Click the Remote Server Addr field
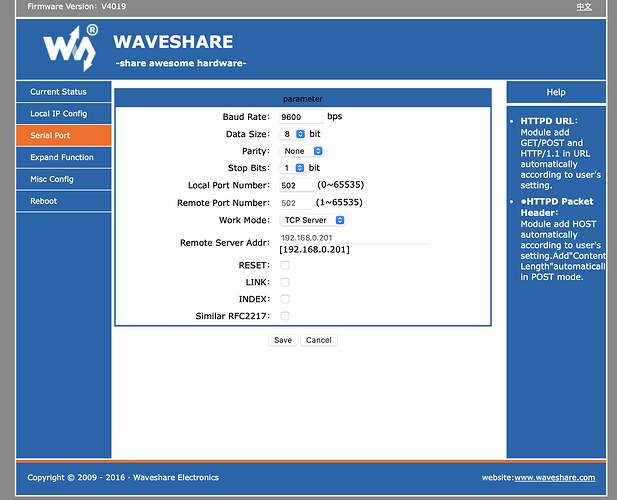Viewport: 617px width, 500px height. [x=354, y=237]
